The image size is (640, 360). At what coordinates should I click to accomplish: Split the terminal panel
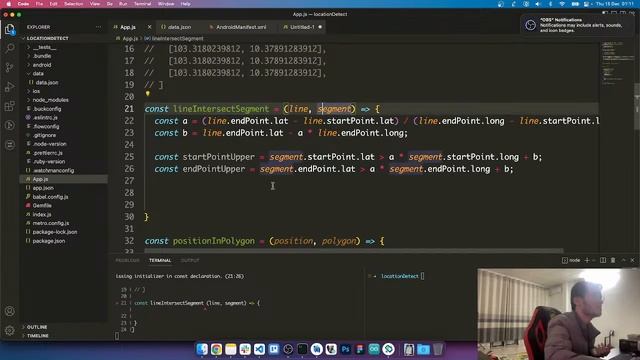point(603,260)
